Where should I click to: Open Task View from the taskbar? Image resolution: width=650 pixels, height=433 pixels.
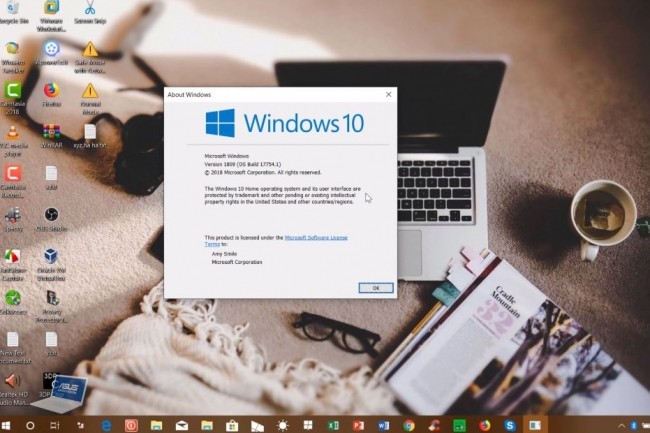click(55, 425)
